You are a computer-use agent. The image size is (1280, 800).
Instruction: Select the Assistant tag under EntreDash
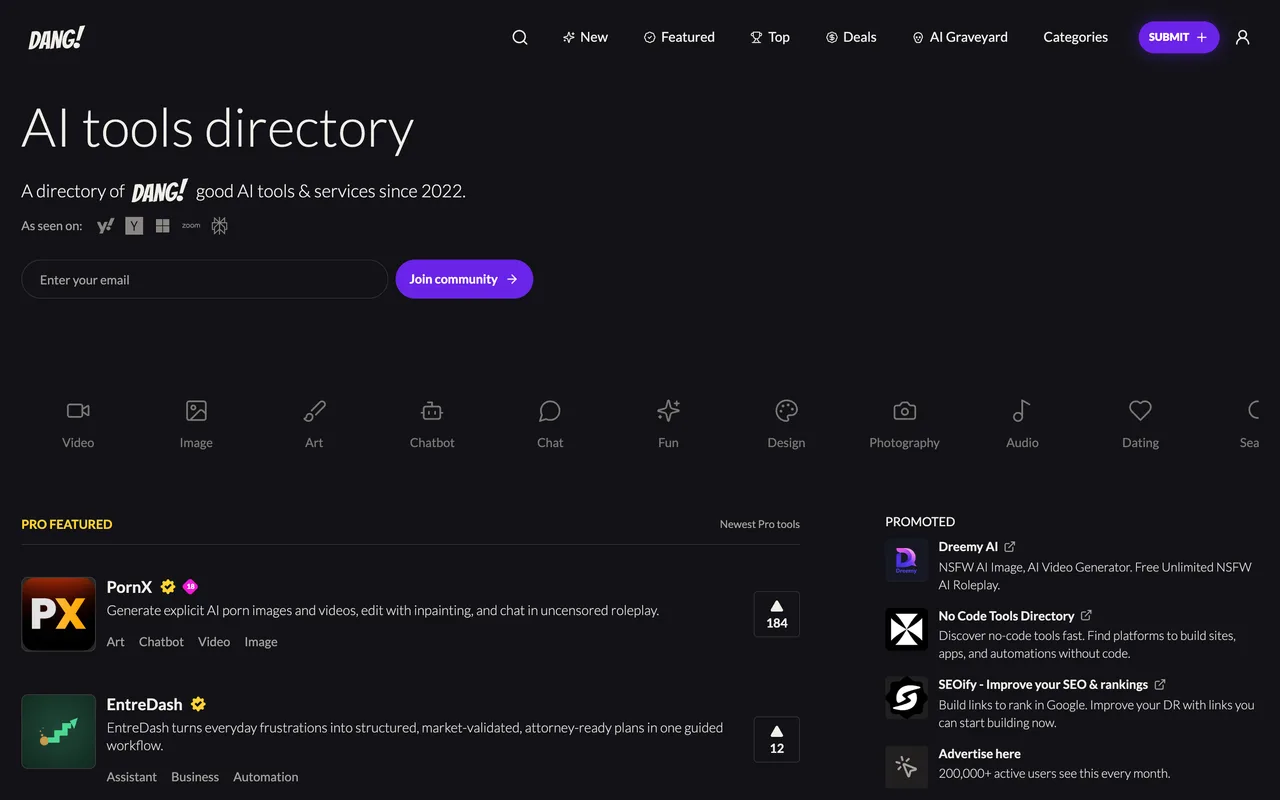click(132, 777)
